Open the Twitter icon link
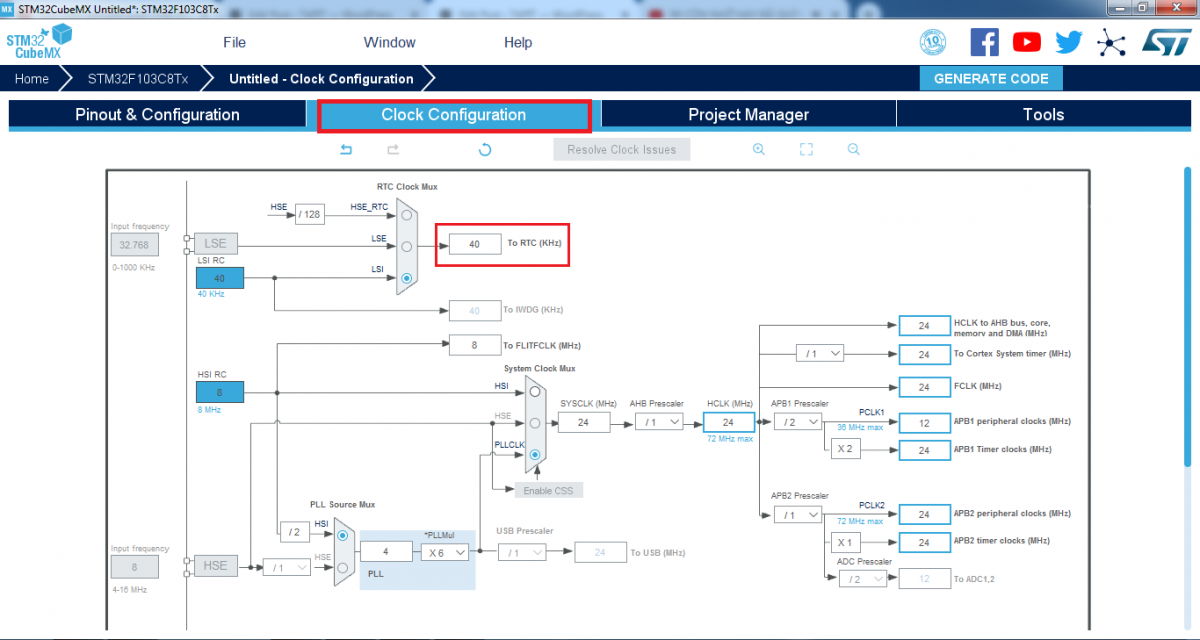The image size is (1200, 640). pyautogui.click(x=1068, y=42)
